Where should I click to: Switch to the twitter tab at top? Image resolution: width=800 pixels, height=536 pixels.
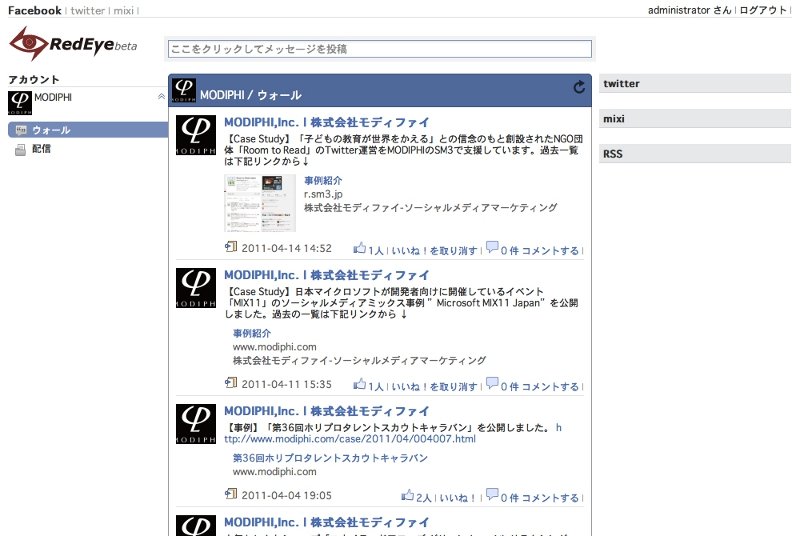coord(88,10)
